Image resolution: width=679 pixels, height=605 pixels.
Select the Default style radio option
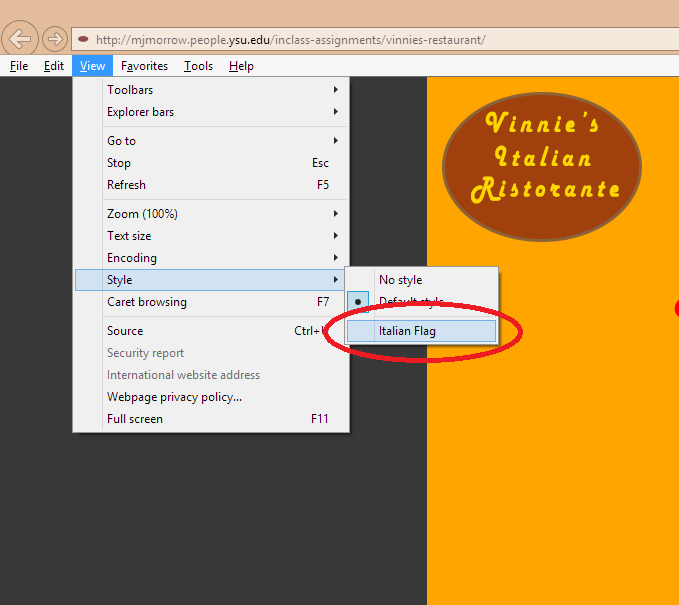click(x=411, y=302)
